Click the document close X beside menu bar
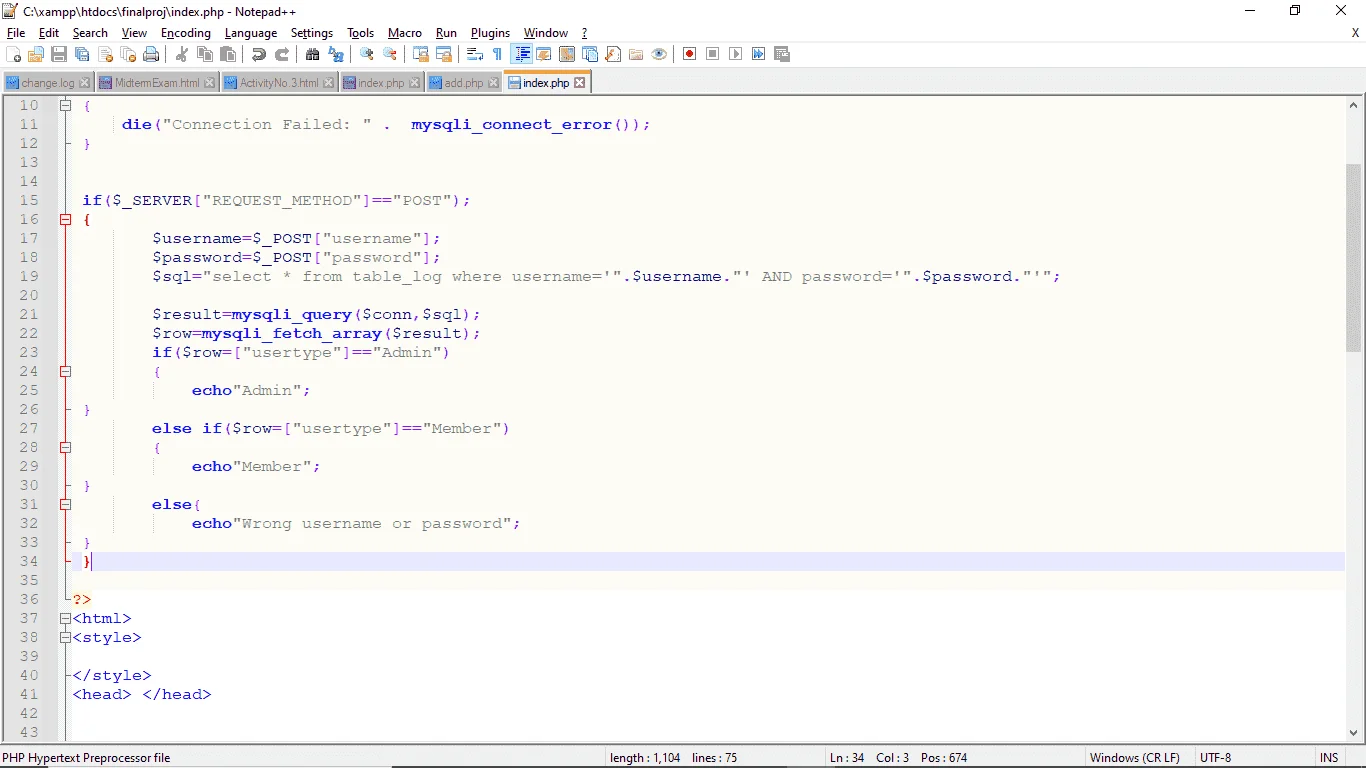 pos(1355,33)
